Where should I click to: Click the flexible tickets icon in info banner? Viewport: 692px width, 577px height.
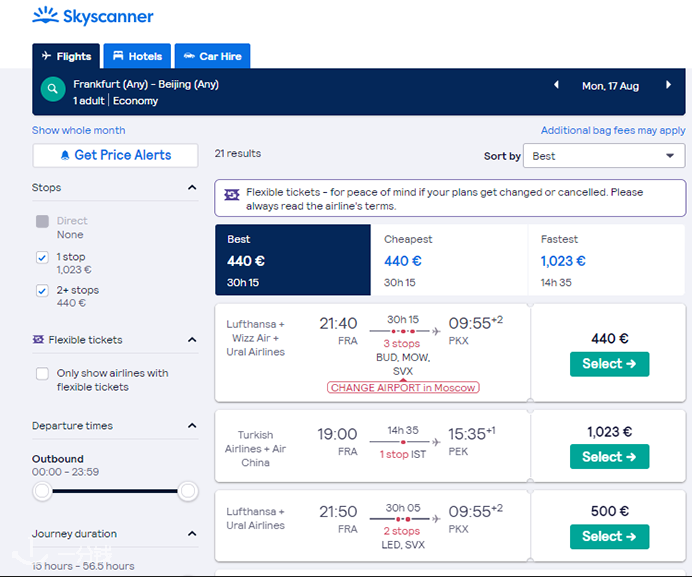(x=232, y=194)
